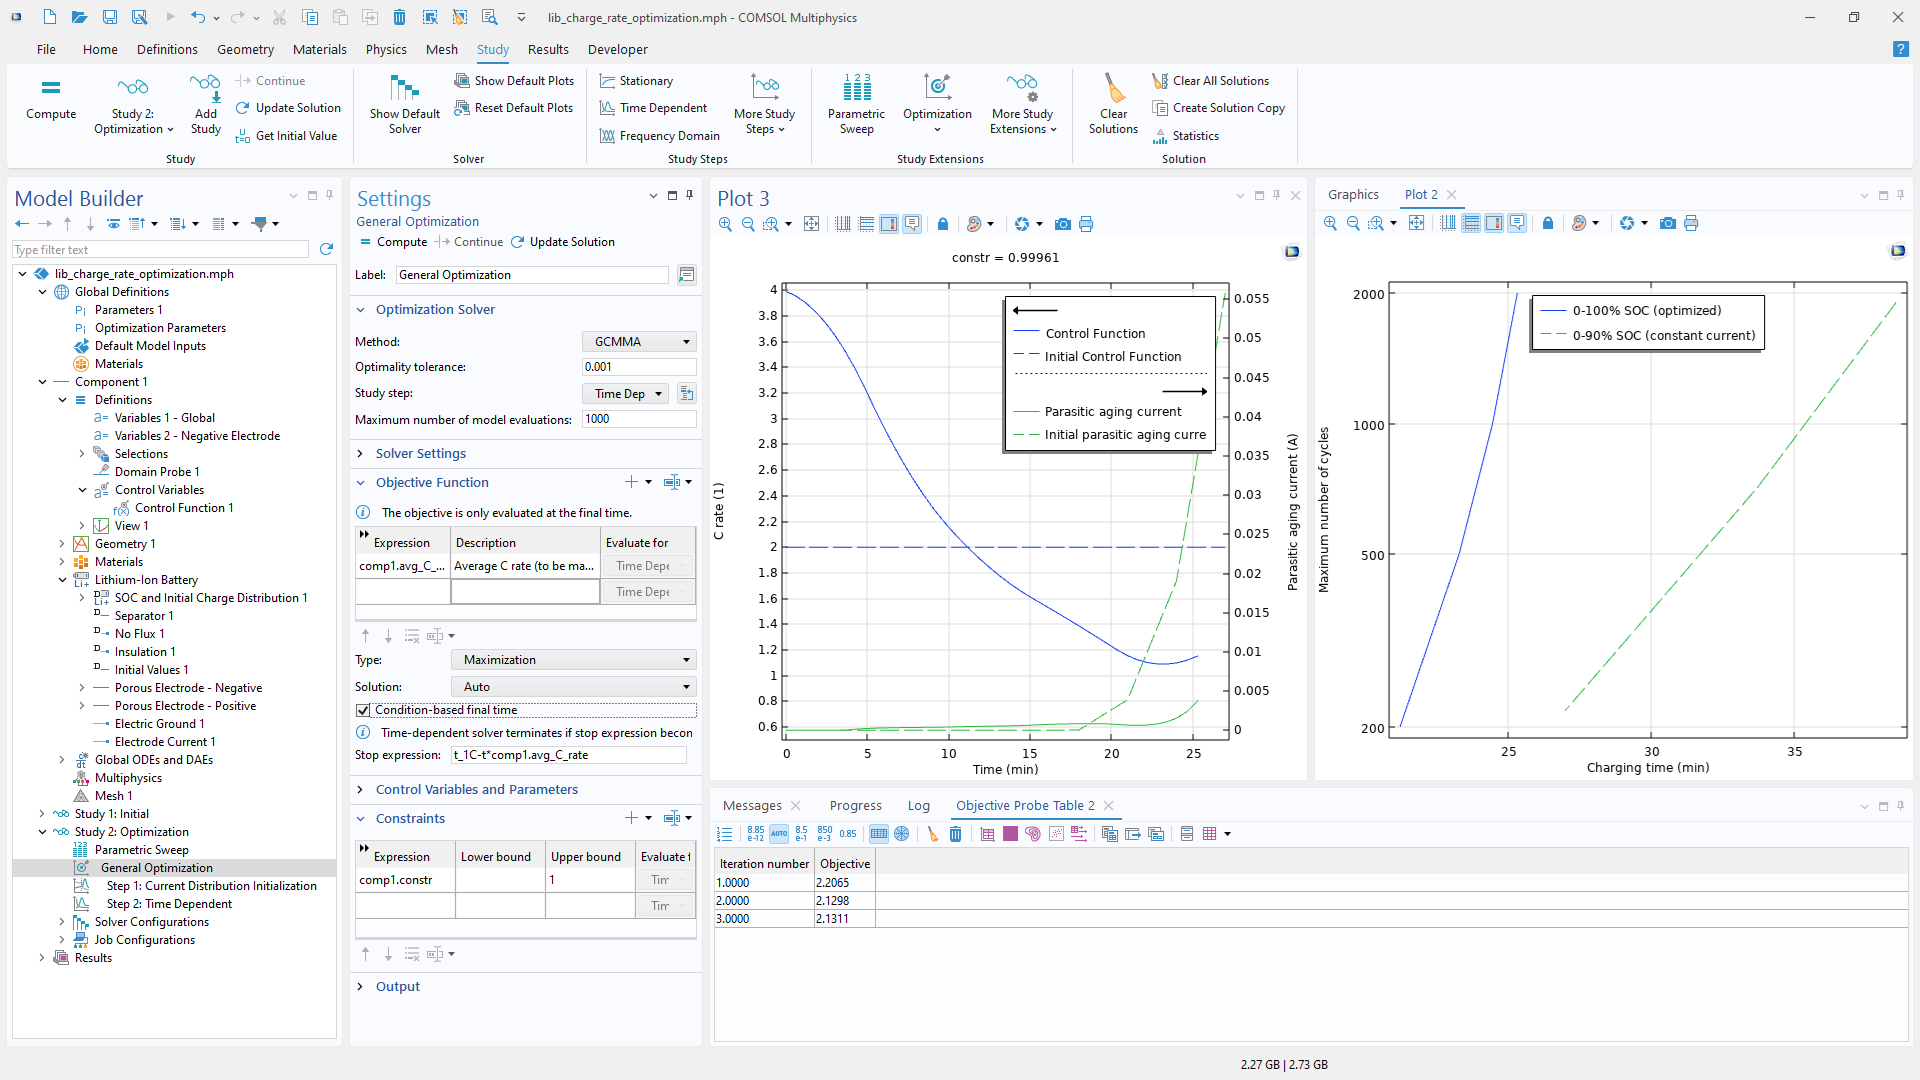Switch to the Log tab

point(918,806)
